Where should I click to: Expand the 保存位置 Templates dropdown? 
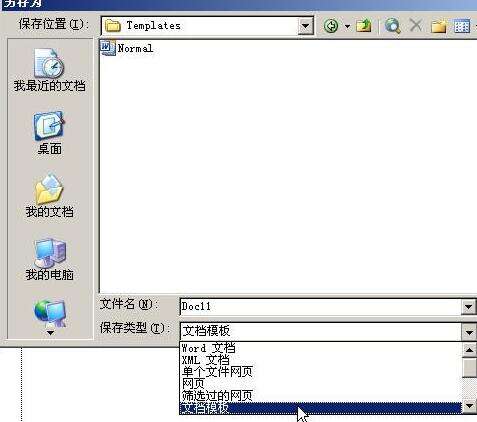coord(305,26)
